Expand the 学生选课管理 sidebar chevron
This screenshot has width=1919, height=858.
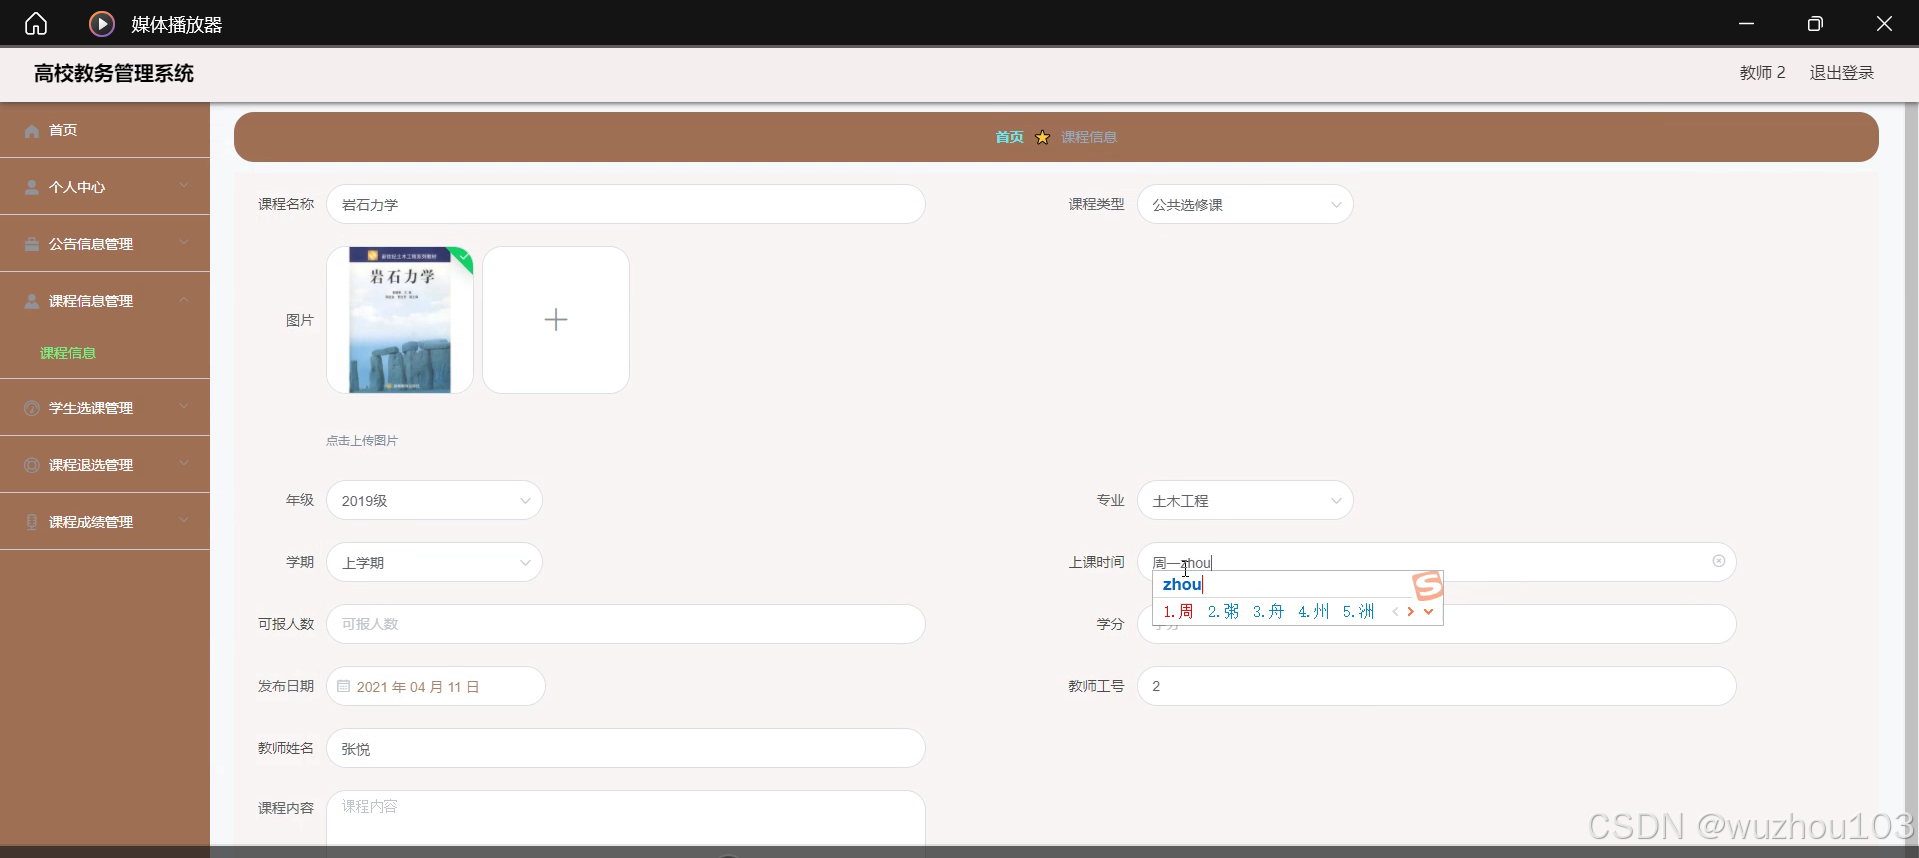coord(183,407)
